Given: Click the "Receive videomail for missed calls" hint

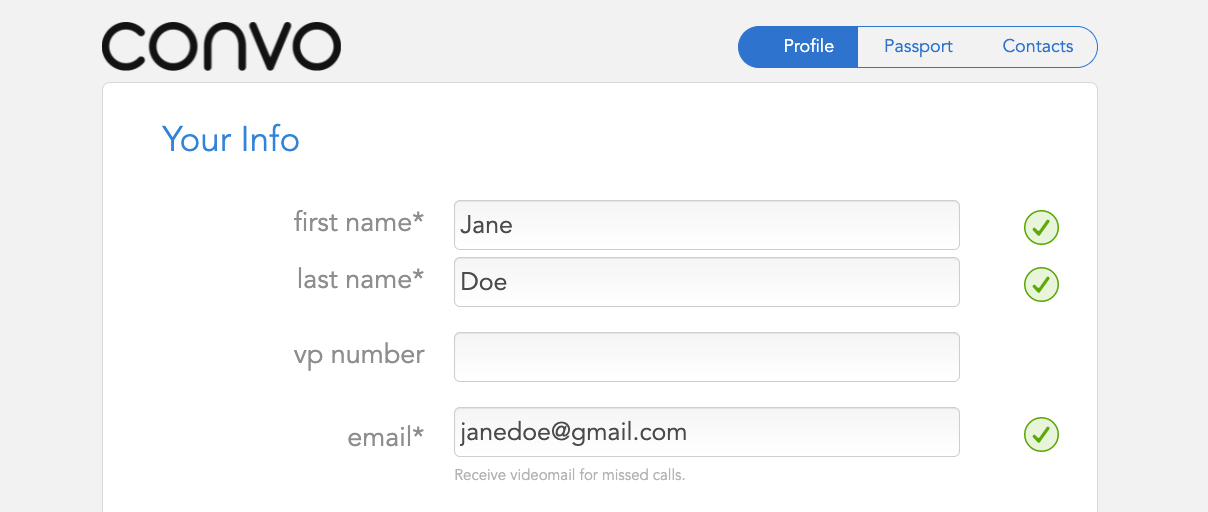Looking at the screenshot, I should point(569,475).
